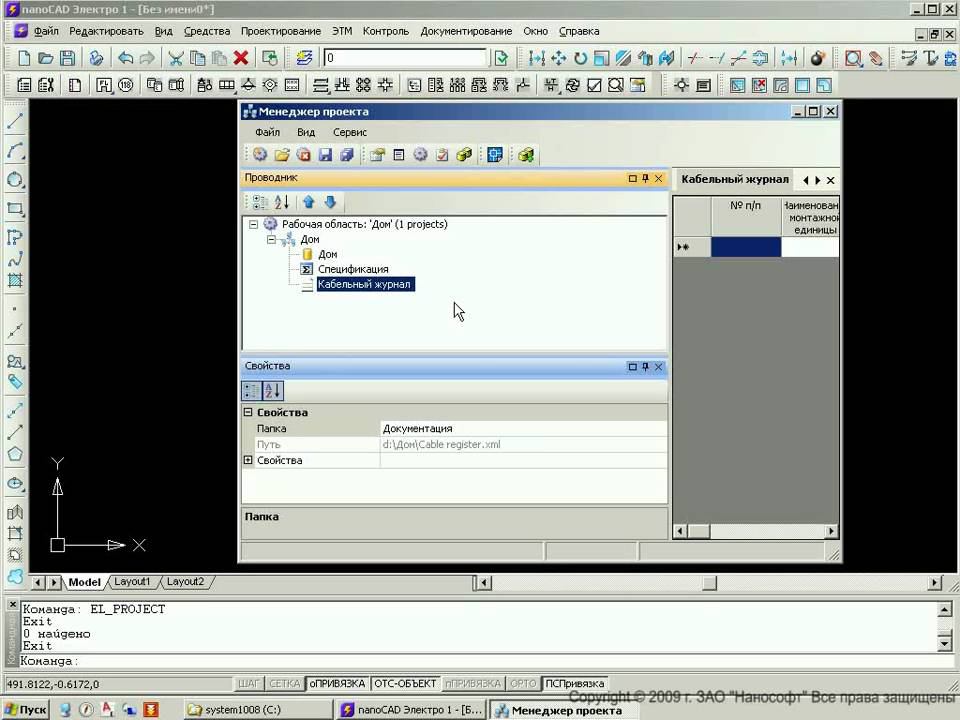Select Кабельный журнал tree item

[365, 284]
